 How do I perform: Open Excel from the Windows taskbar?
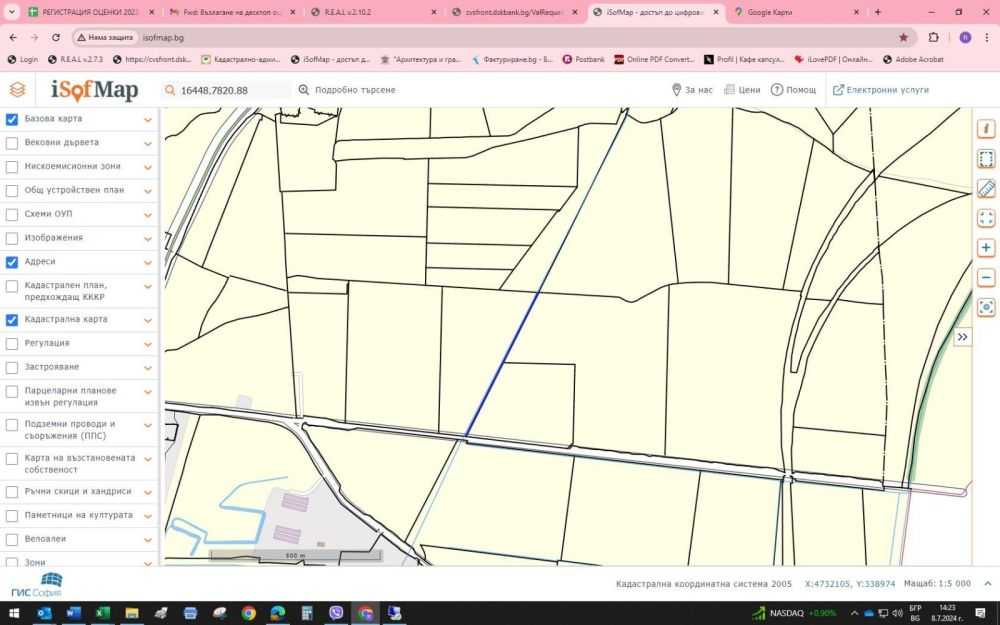pyautogui.click(x=102, y=613)
